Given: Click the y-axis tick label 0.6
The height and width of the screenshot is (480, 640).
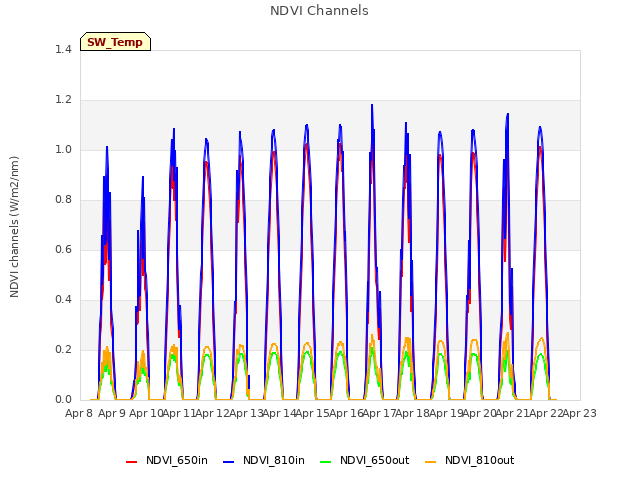Looking at the screenshot, I should coord(63,249).
